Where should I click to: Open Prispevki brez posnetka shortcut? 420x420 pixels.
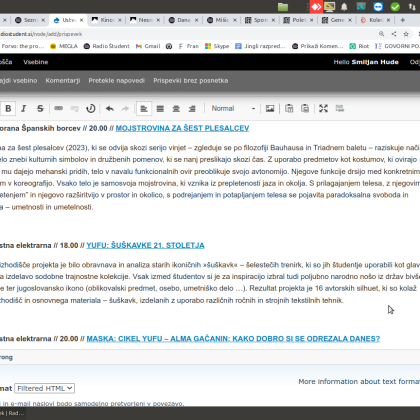[191, 81]
